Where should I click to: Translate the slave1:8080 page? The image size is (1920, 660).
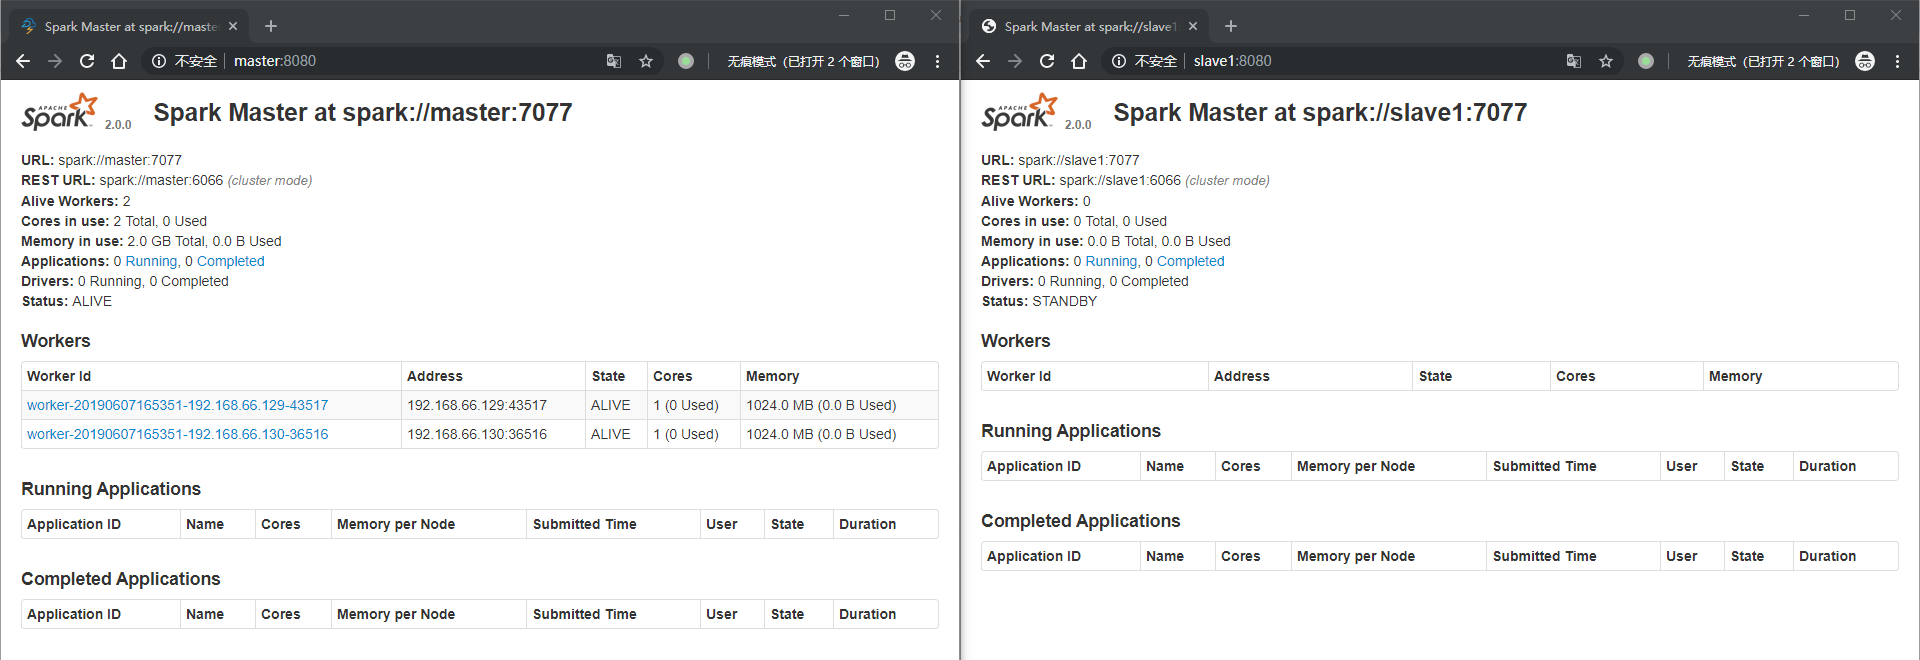(x=1574, y=61)
